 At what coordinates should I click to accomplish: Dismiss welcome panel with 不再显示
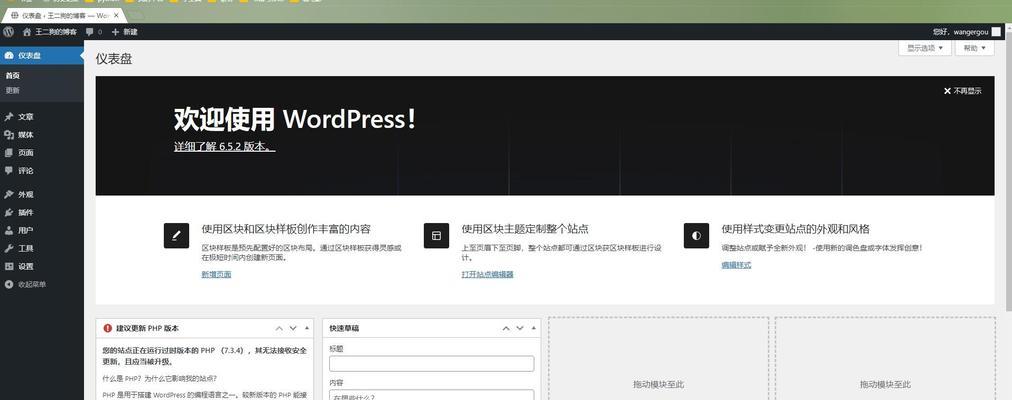pos(962,91)
